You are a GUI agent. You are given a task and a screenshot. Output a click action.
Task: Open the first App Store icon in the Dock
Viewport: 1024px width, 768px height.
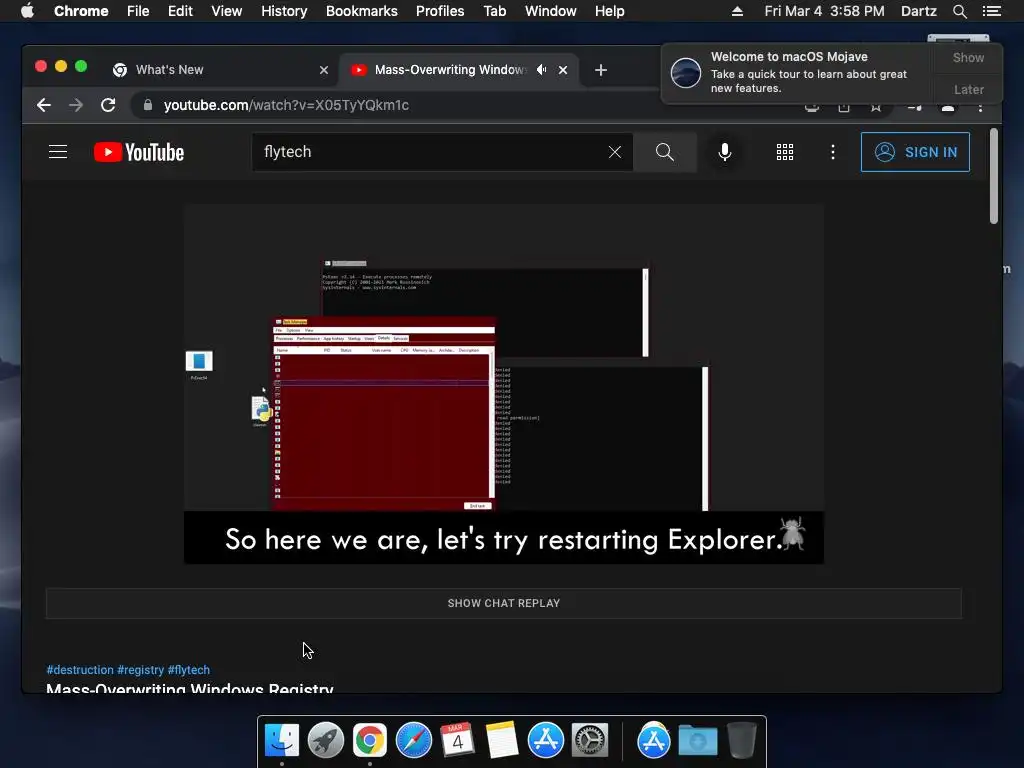pos(545,741)
